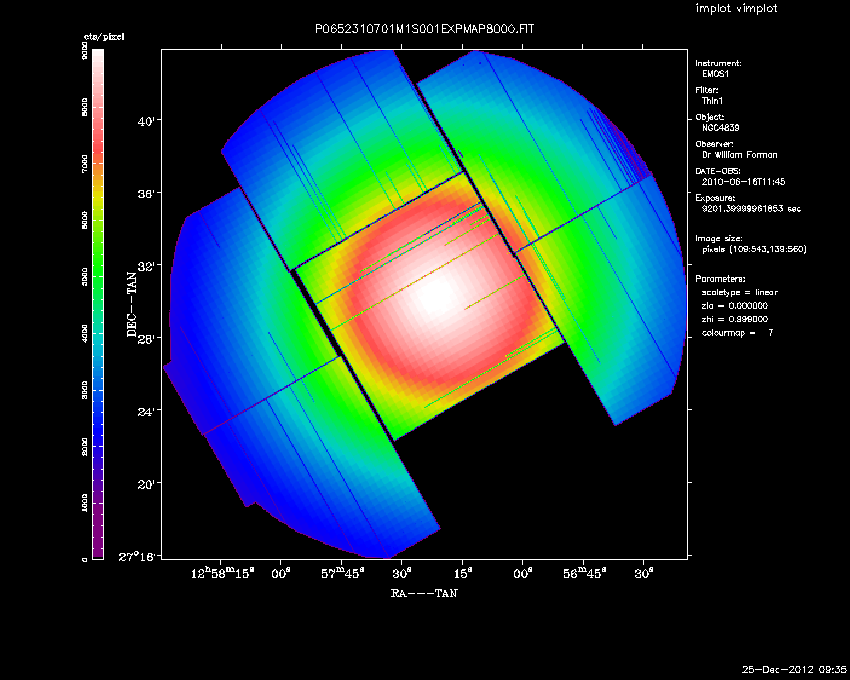Click the 20' declination tick label

tap(146, 484)
